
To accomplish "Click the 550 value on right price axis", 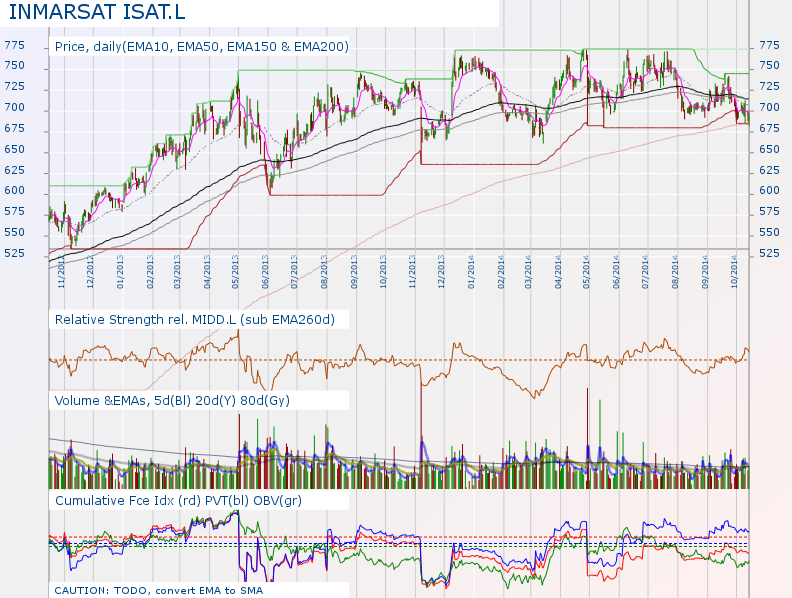I will [770, 232].
